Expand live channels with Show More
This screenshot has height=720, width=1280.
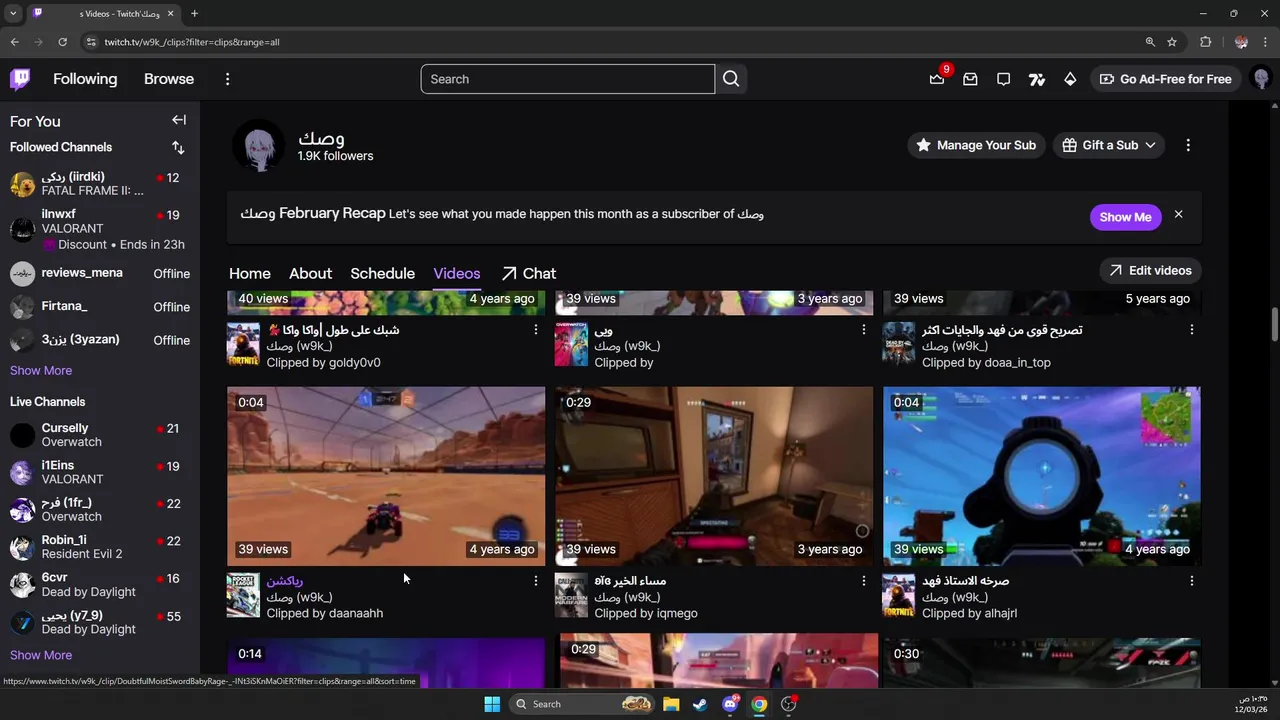(x=41, y=655)
